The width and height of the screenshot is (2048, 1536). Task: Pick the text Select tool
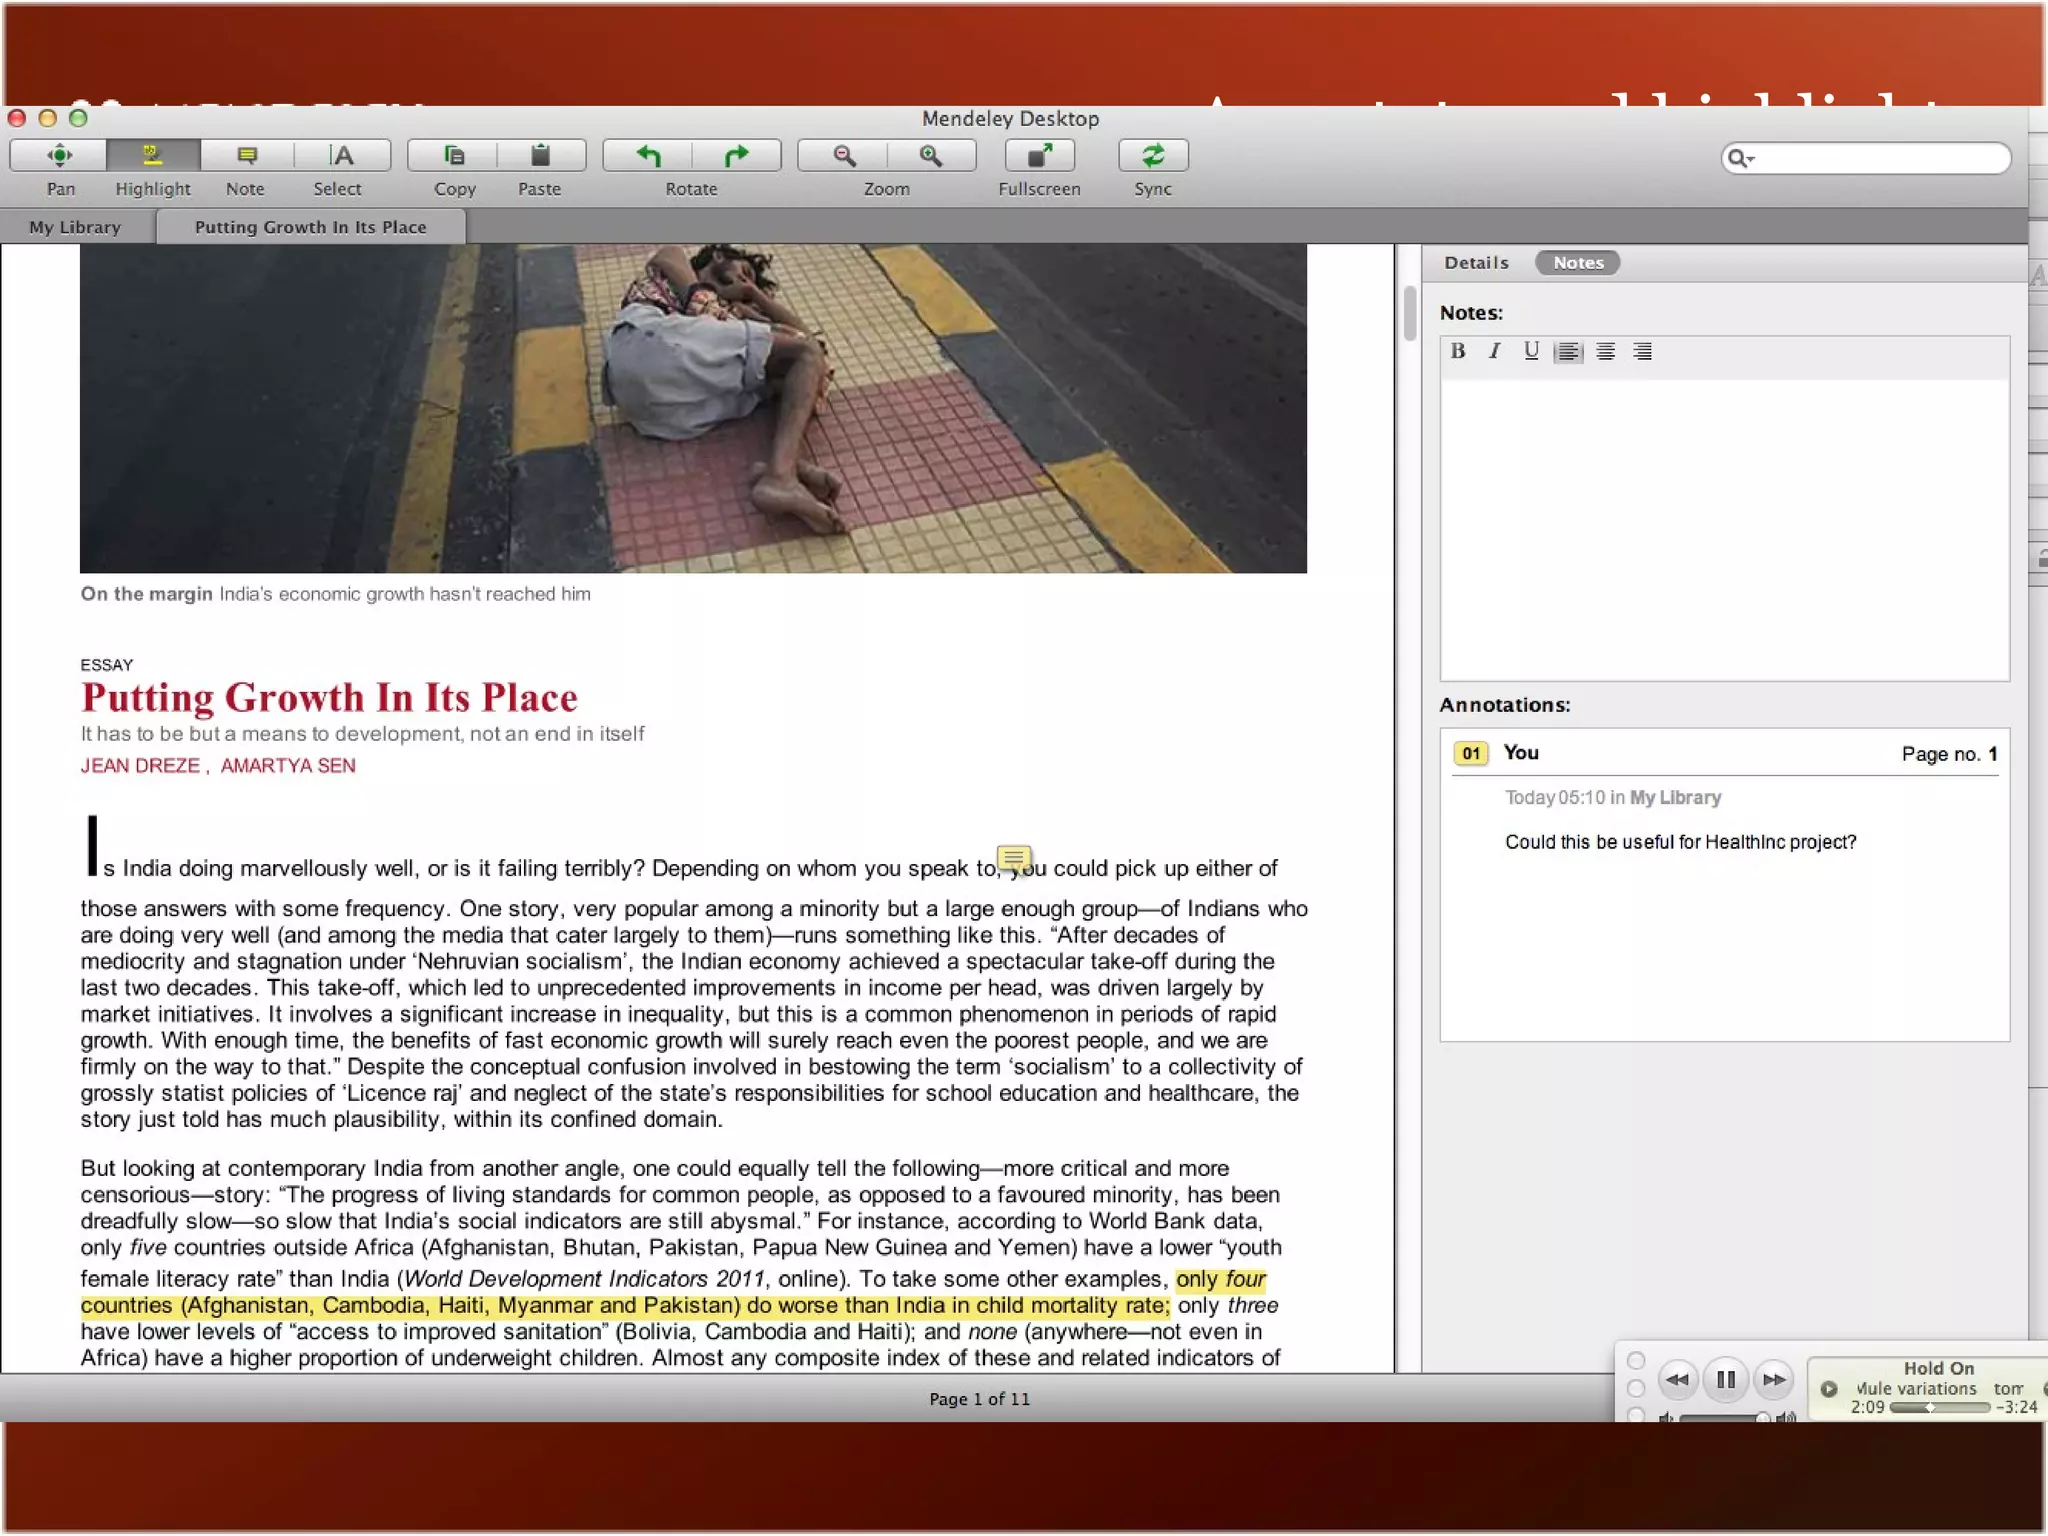pos(341,156)
